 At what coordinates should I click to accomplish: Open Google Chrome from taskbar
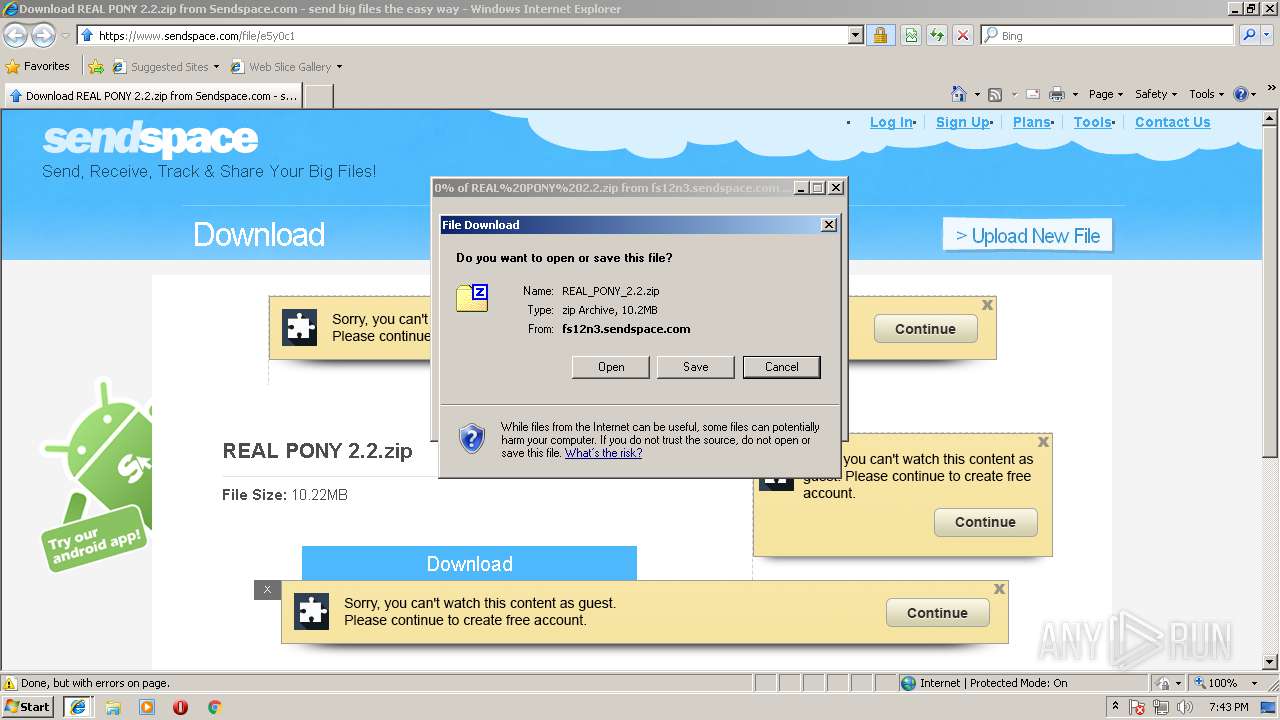pos(214,707)
